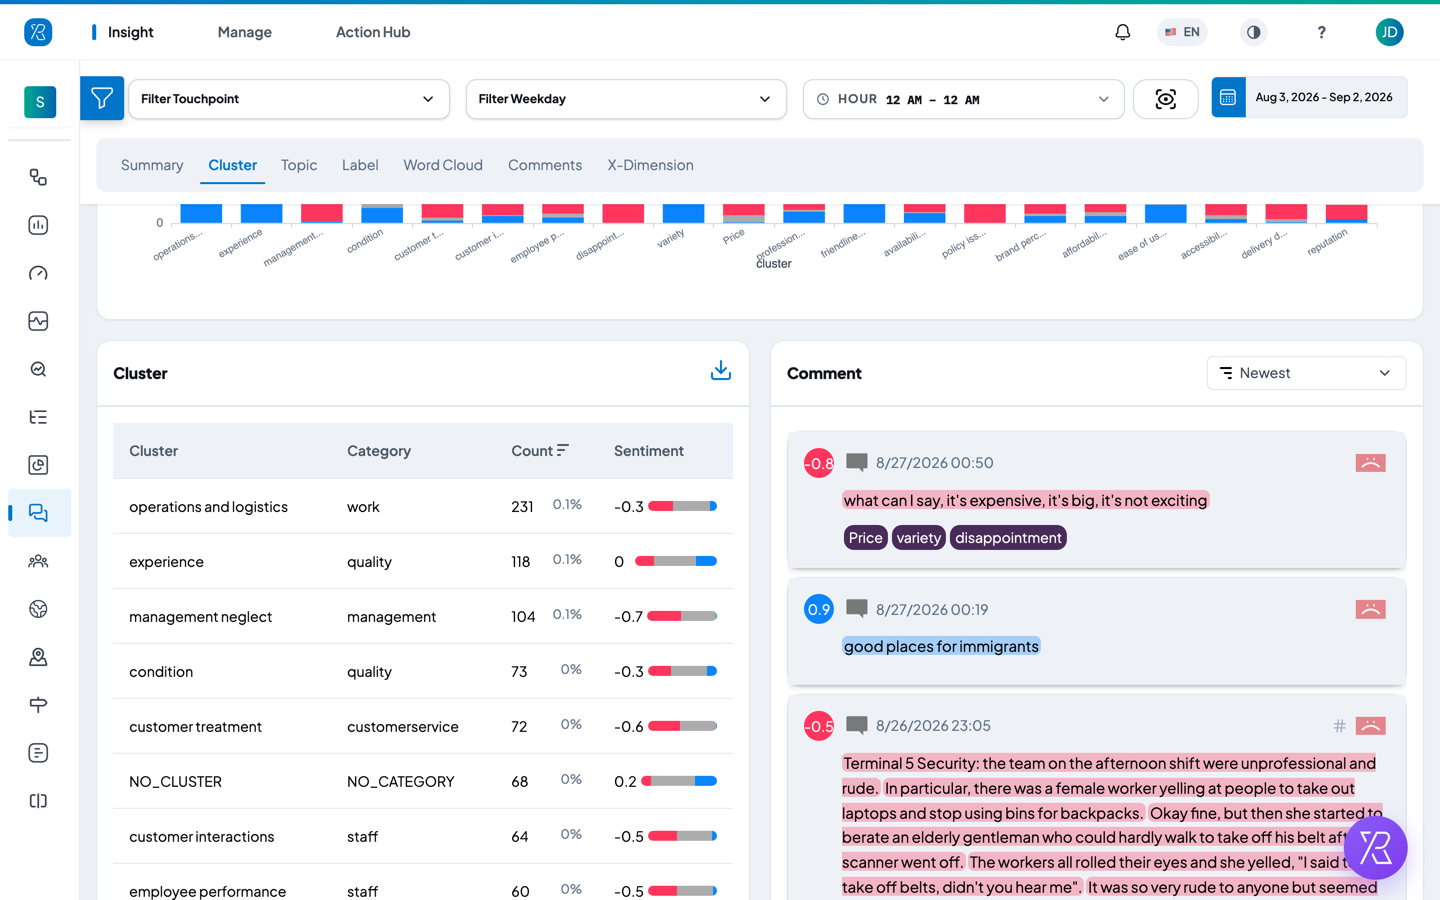Viewport: 1440px width, 900px height.
Task: Click the Price tag on first comment
Action: click(866, 538)
